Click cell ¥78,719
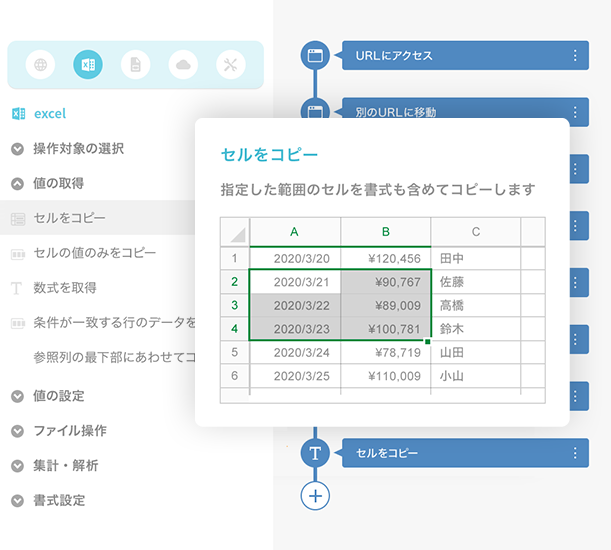 pos(386,352)
